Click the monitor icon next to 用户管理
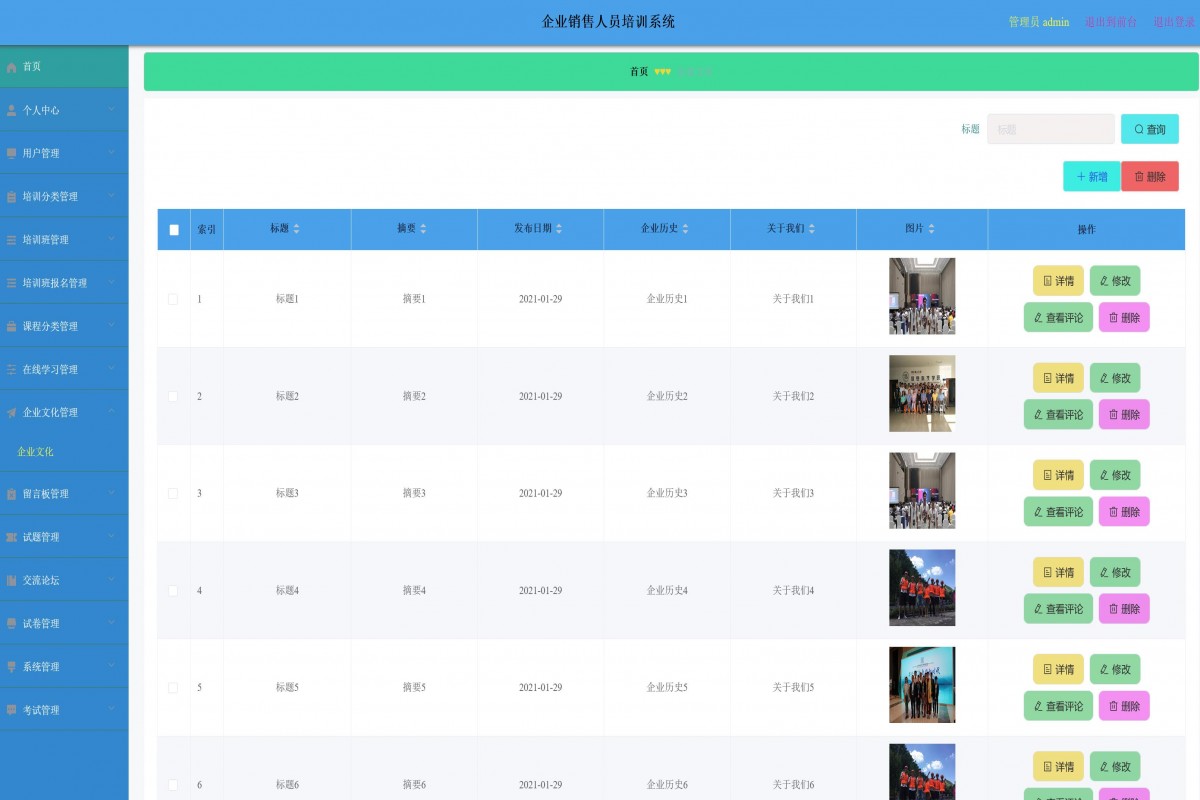This screenshot has width=1200, height=800. [12, 153]
